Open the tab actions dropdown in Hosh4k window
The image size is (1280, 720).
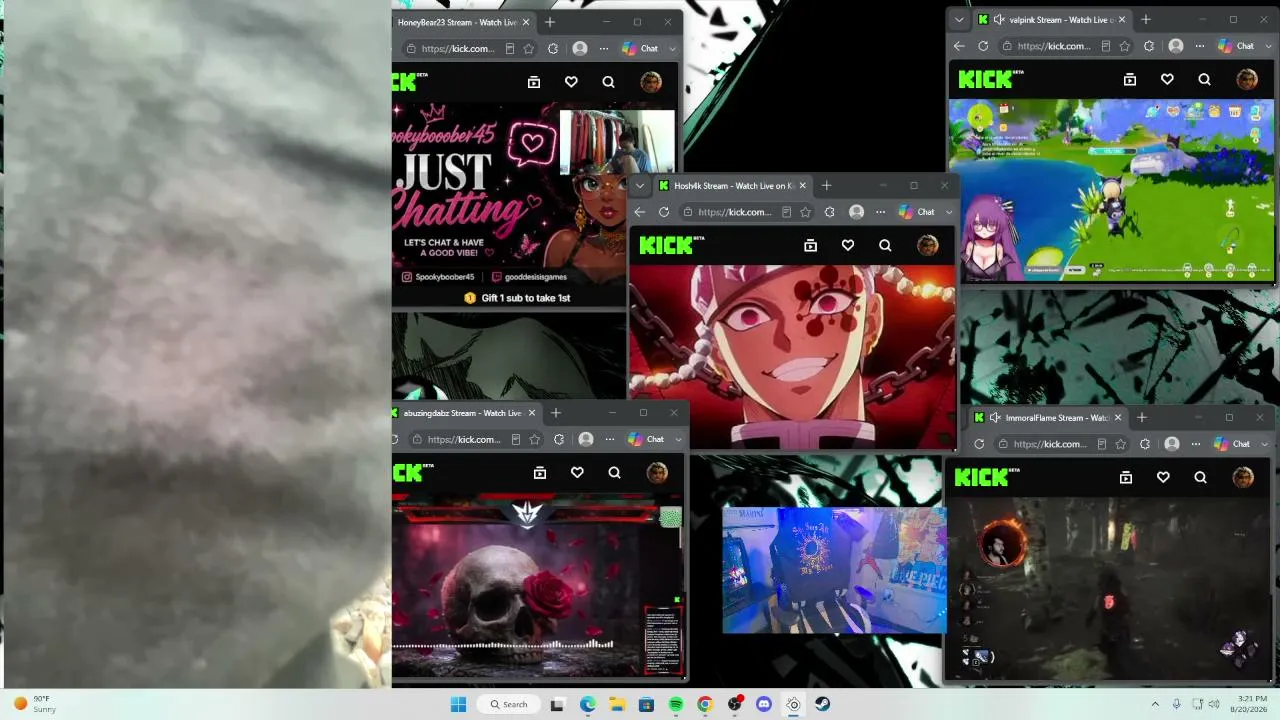639,186
